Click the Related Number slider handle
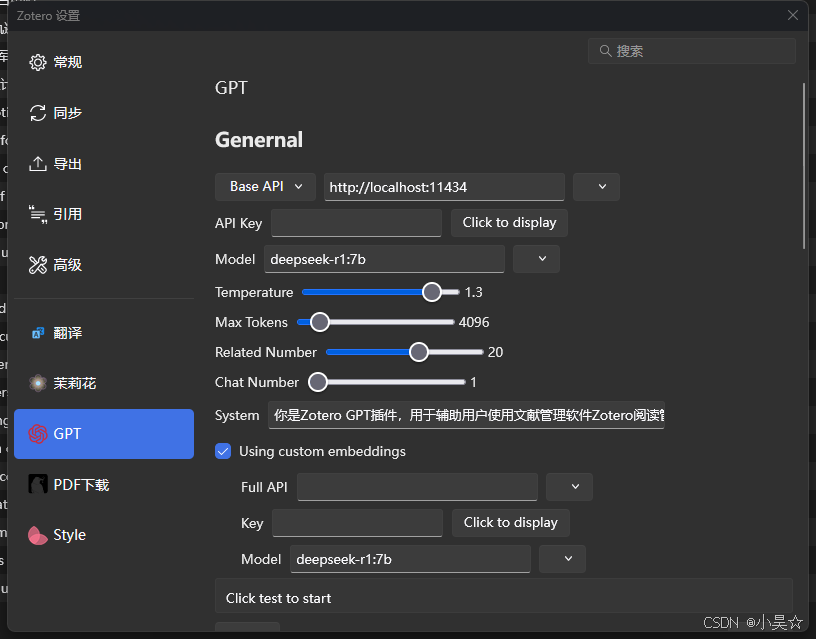This screenshot has height=639, width=816. point(418,352)
